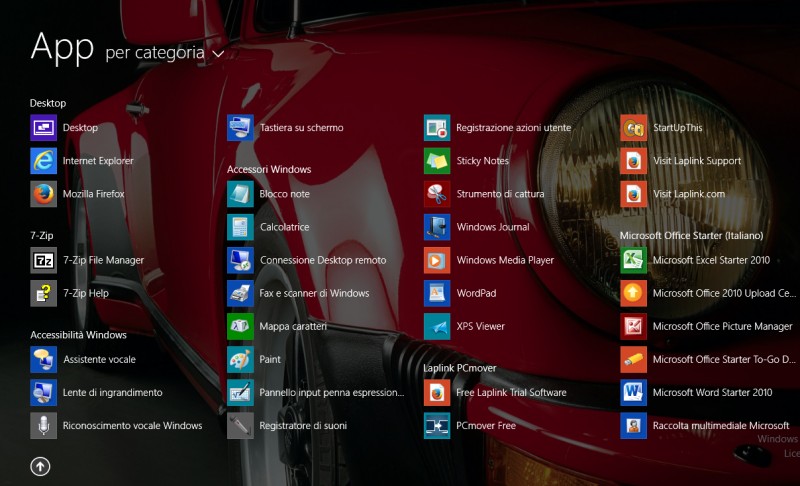Image resolution: width=800 pixels, height=486 pixels.
Task: Launch Microsoft Excel Starter 2010 icon
Action: coord(634,260)
